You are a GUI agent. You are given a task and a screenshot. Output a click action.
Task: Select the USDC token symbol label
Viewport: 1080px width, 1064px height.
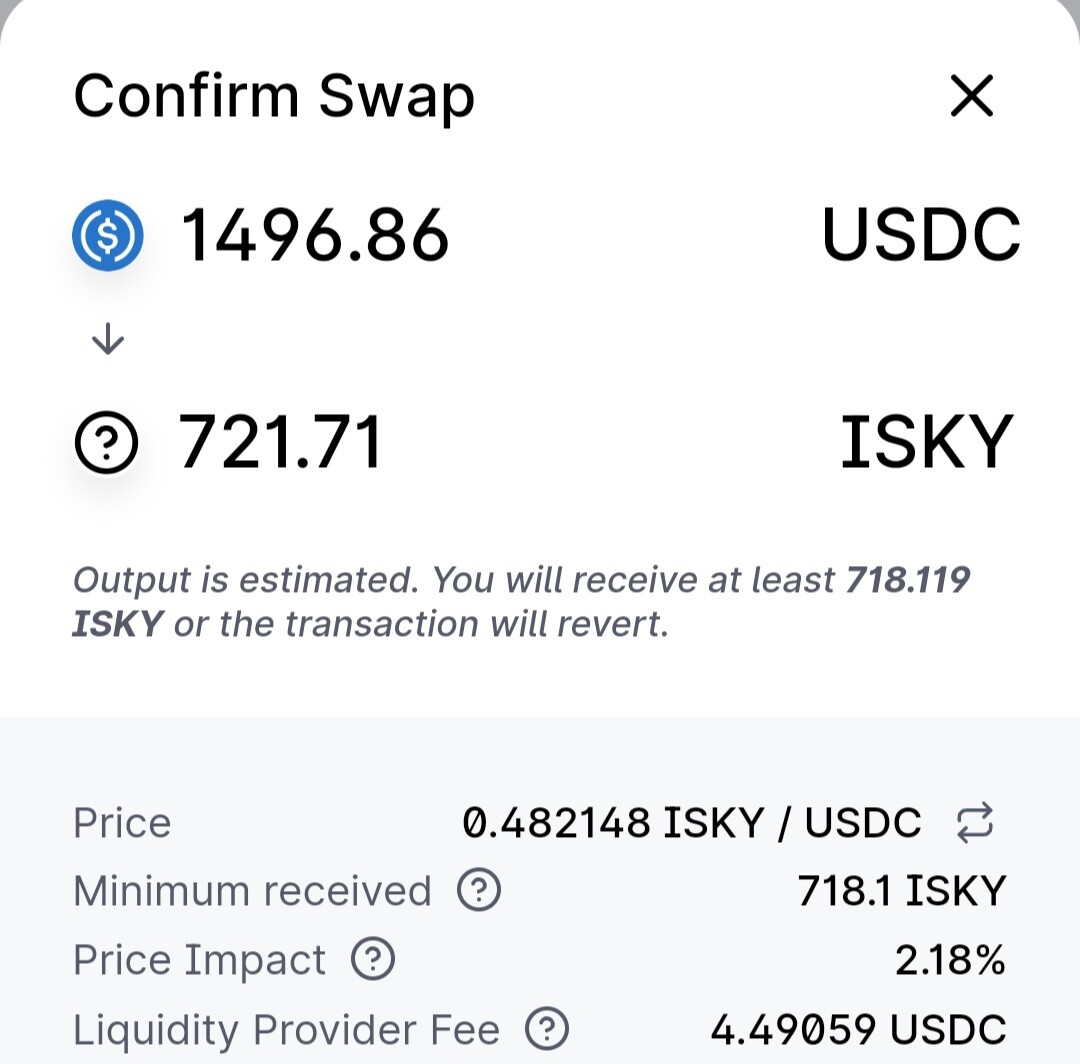921,235
